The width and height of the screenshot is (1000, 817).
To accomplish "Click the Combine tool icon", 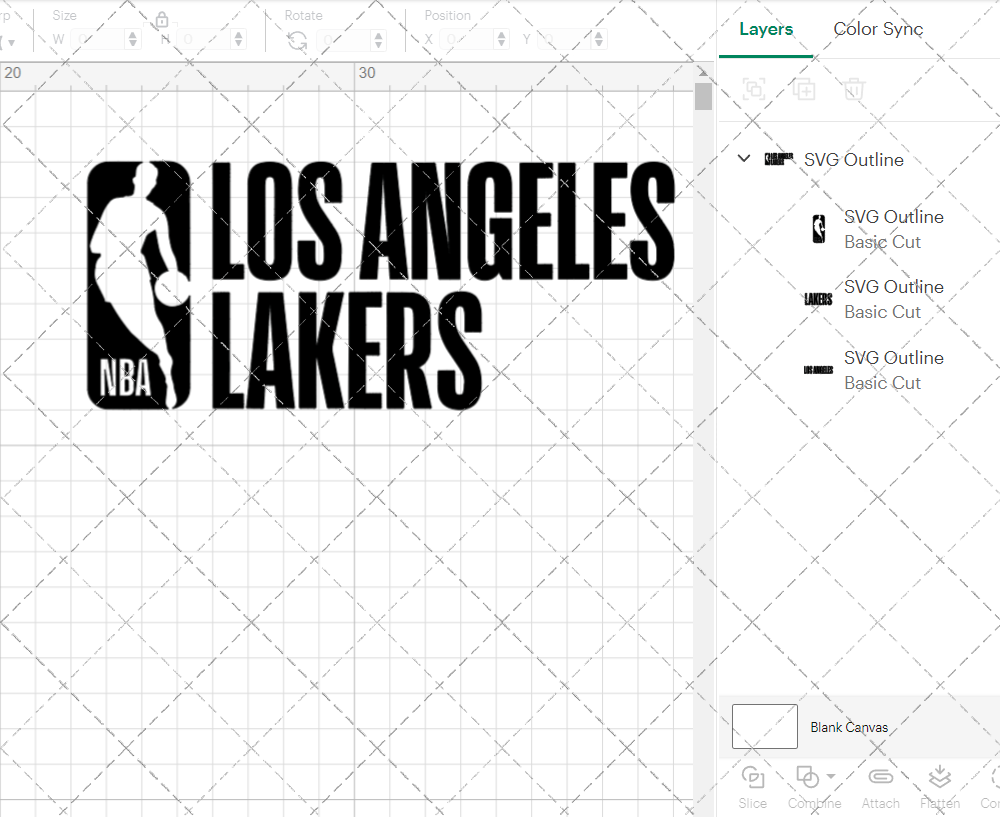I will pyautogui.click(x=807, y=777).
